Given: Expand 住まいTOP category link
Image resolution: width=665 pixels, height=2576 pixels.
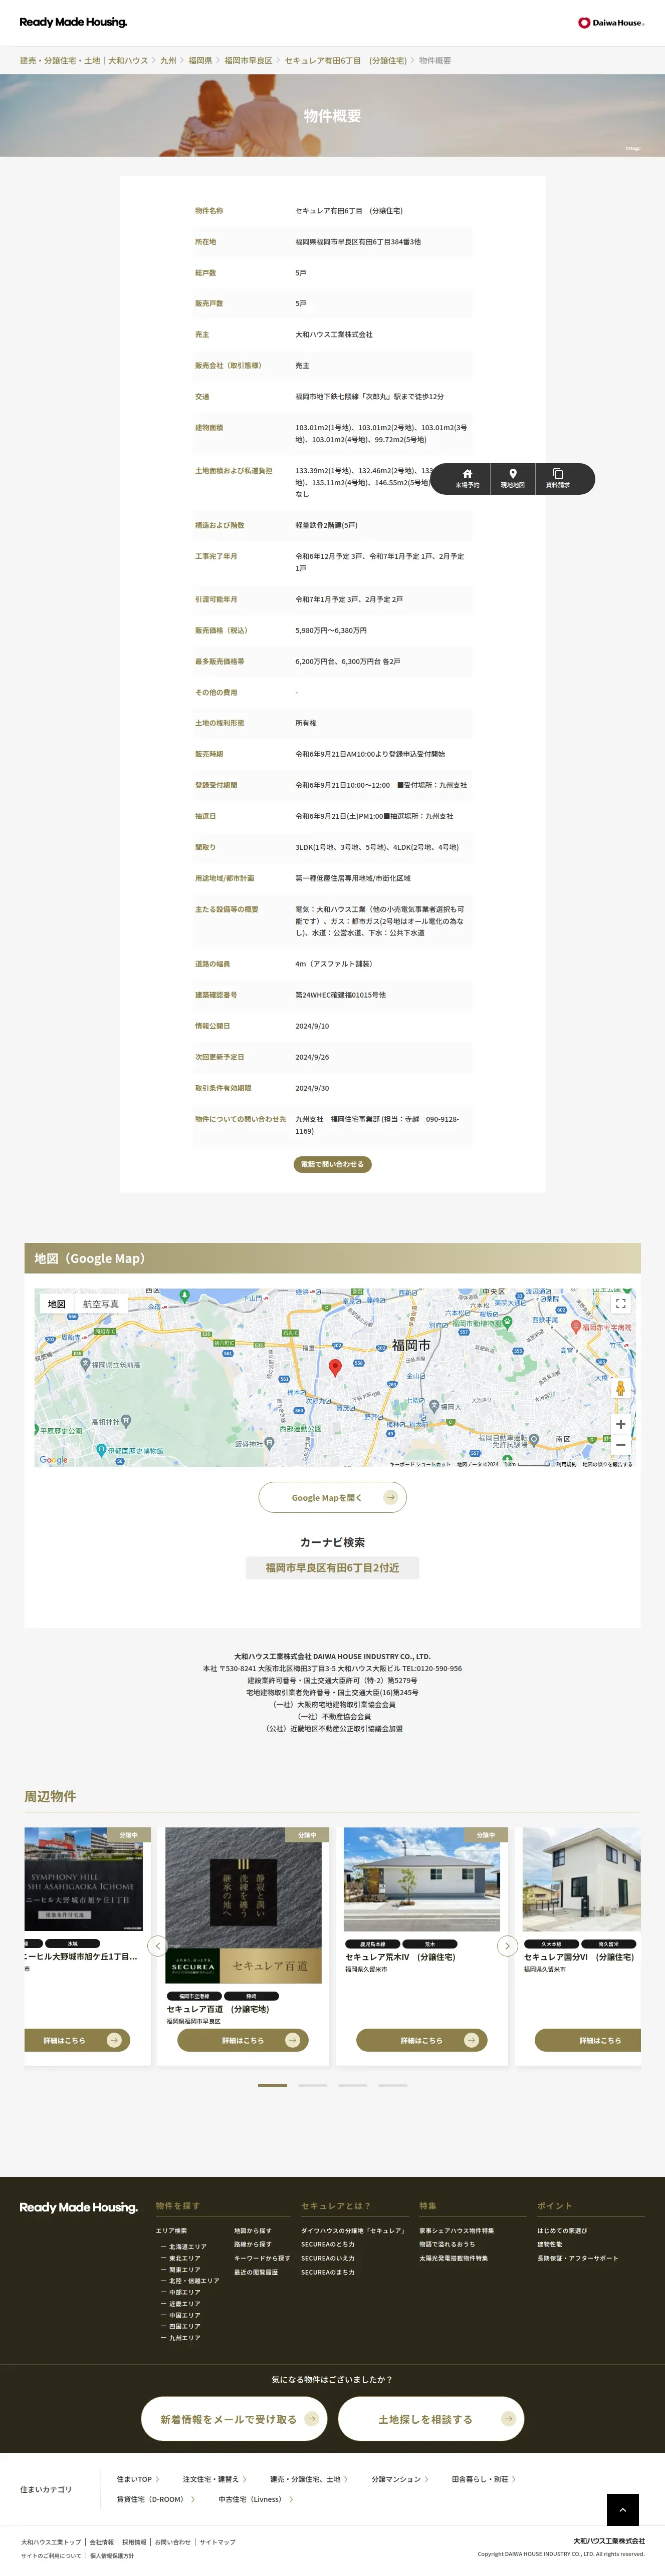Looking at the screenshot, I should pos(137,2479).
